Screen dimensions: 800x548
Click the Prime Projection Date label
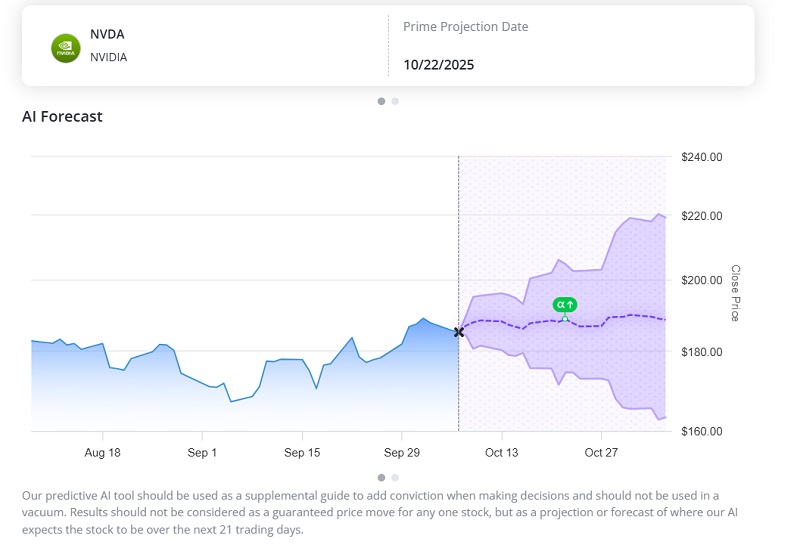[465, 27]
